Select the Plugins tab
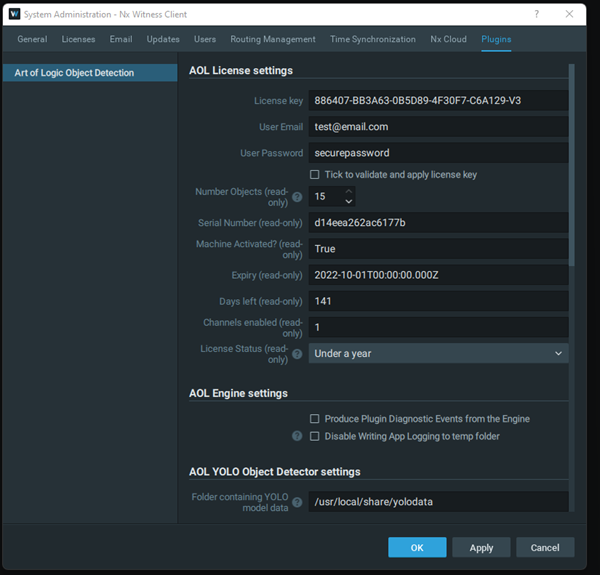The width and height of the screenshot is (600, 575). [496, 39]
